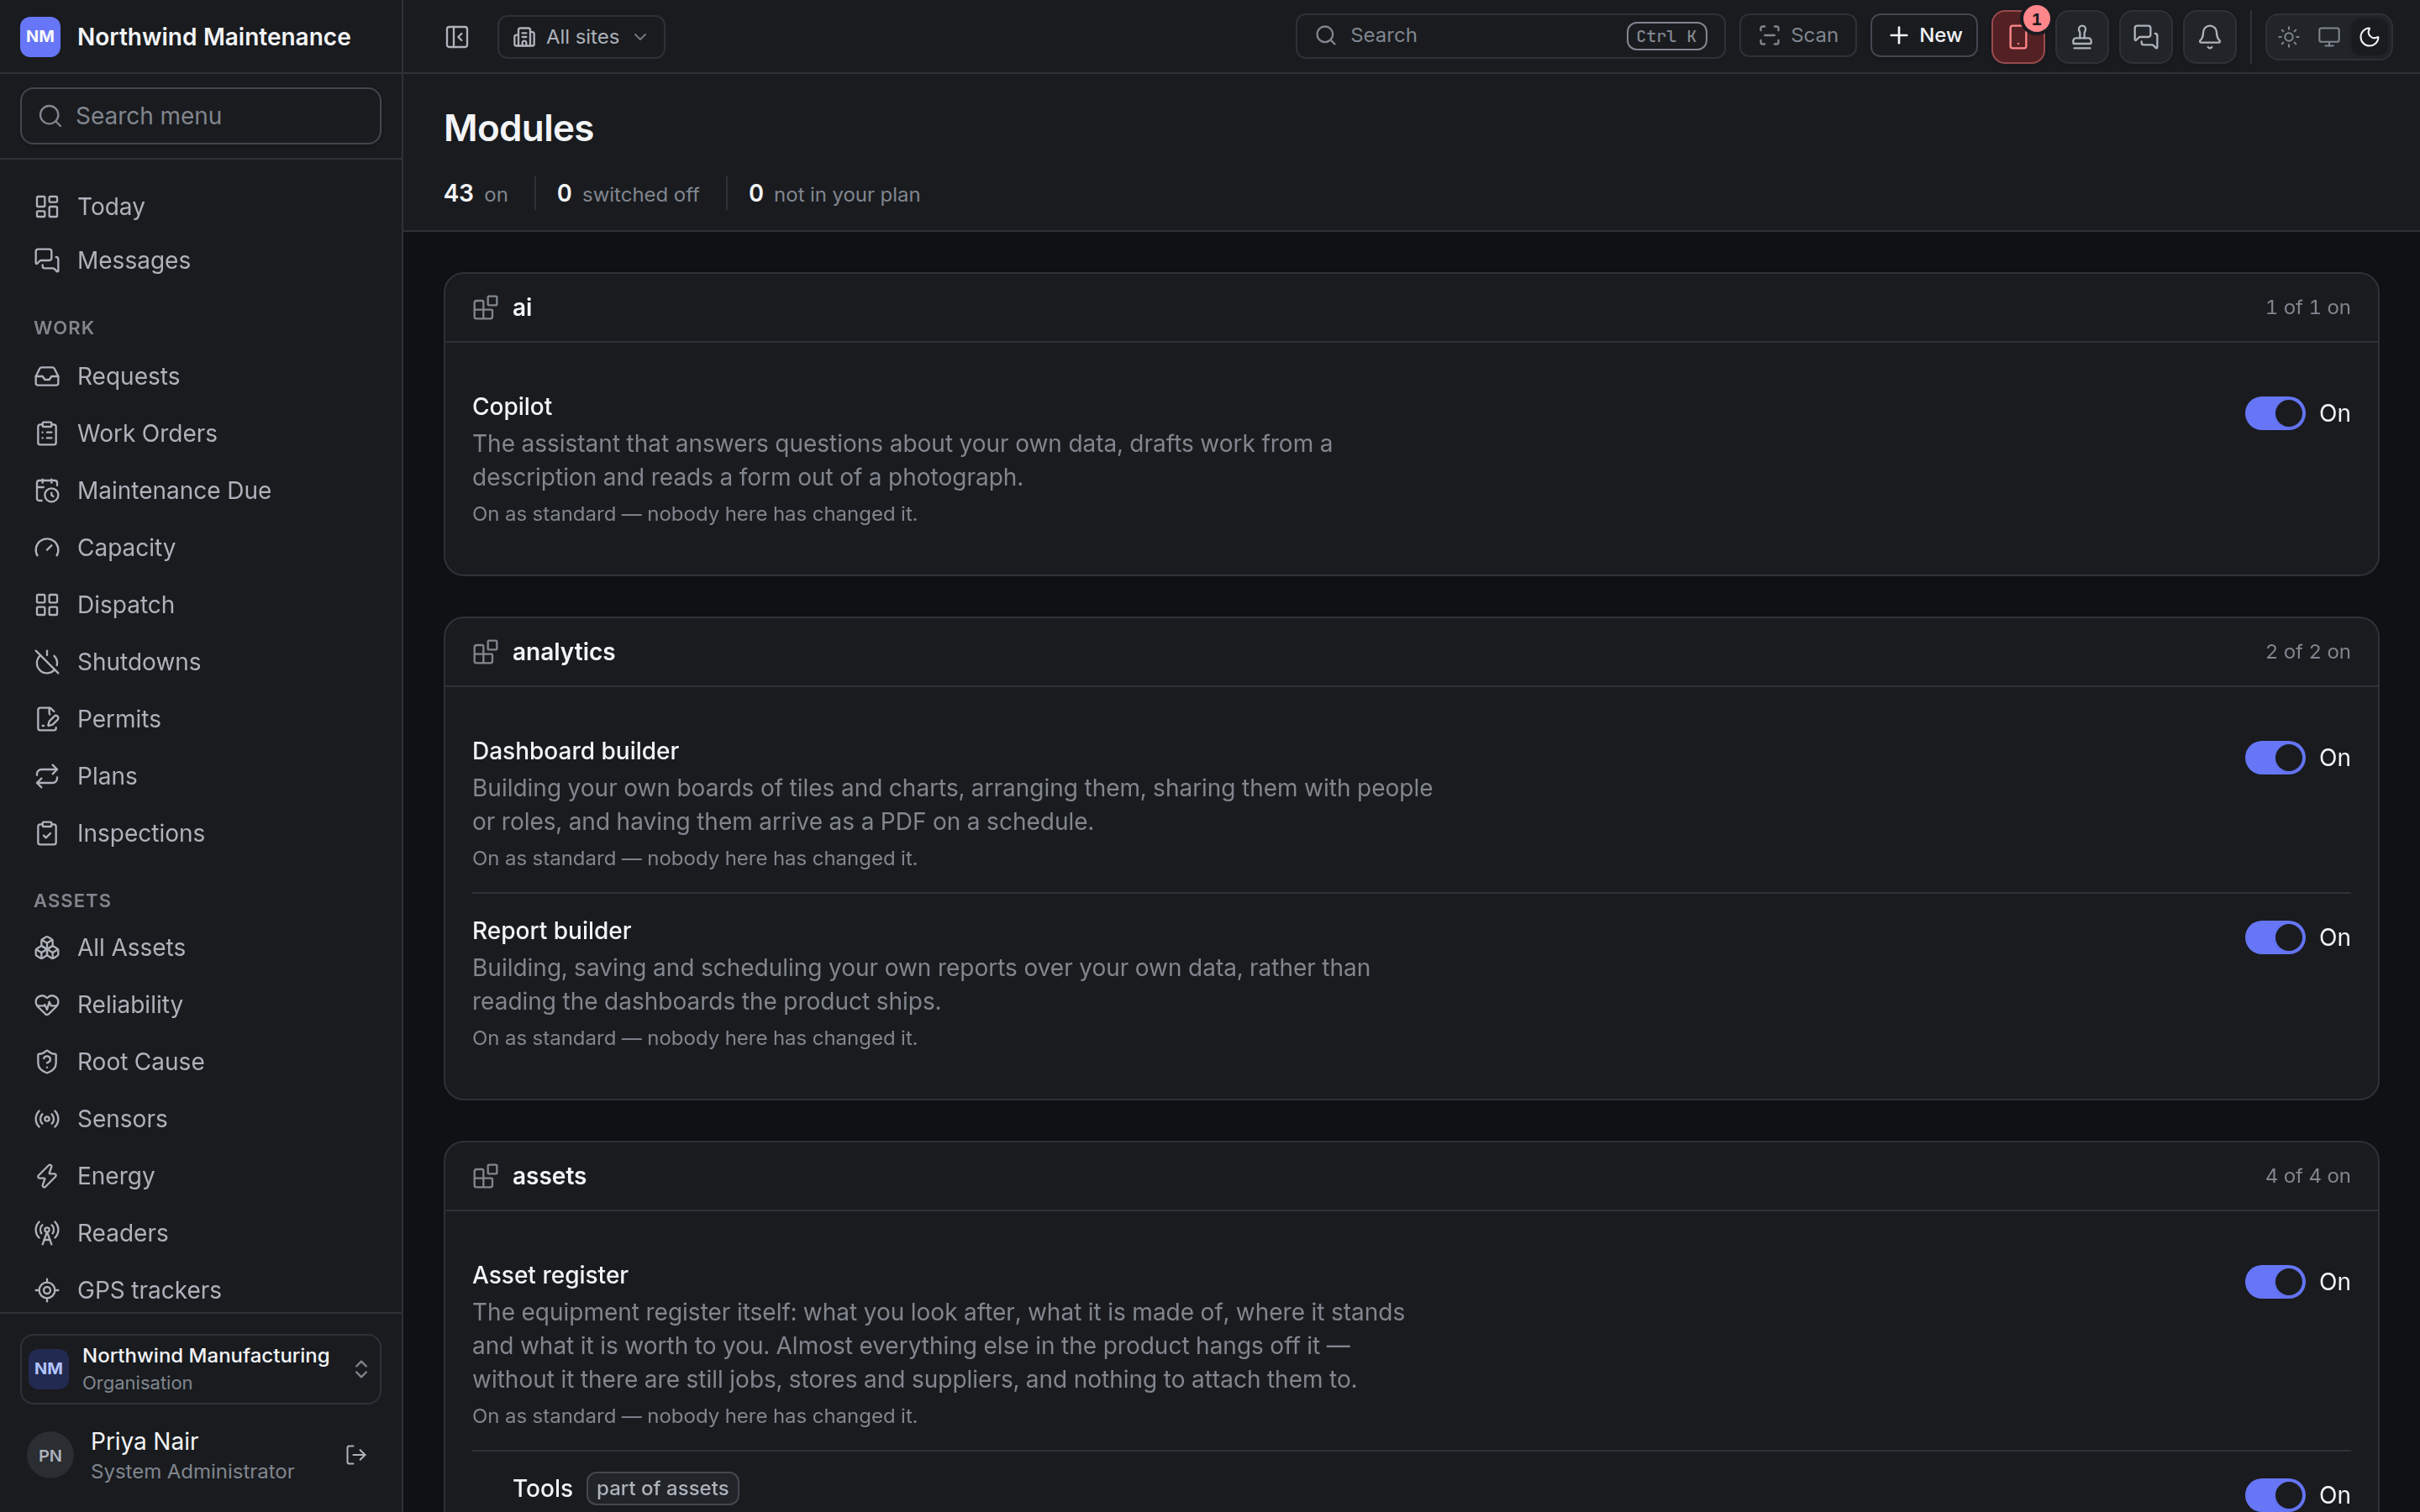Open the Requests page
2420x1512 pixels.
[x=200, y=376]
